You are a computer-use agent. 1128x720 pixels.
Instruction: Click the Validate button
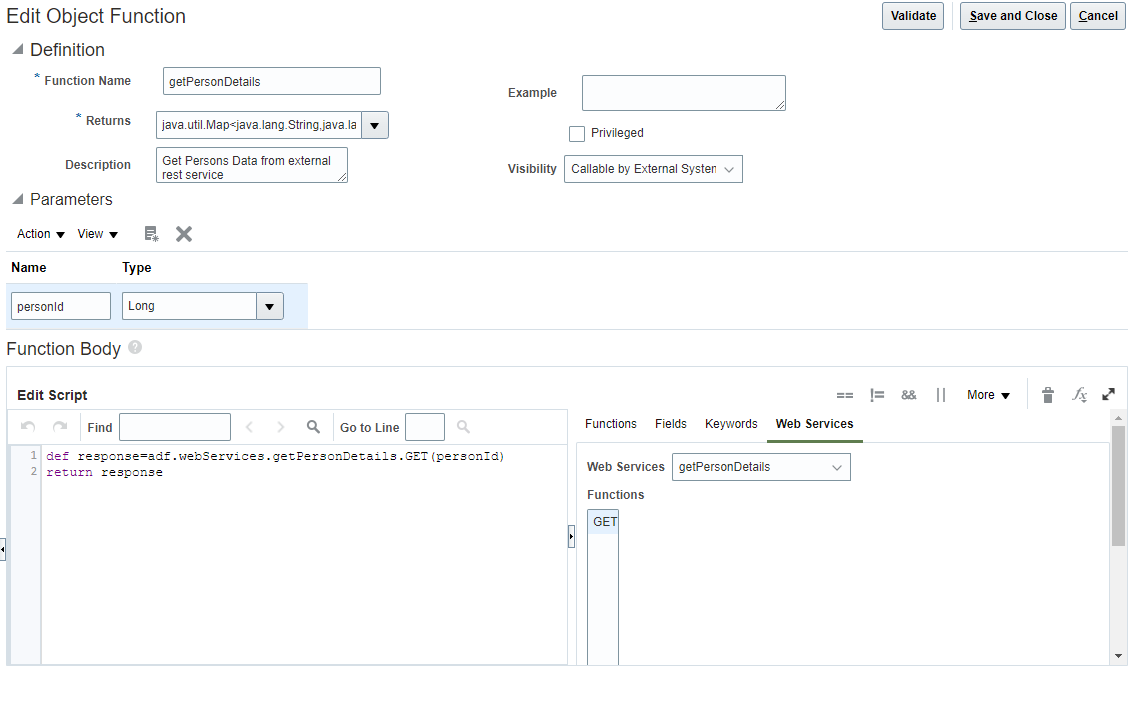(x=913, y=16)
